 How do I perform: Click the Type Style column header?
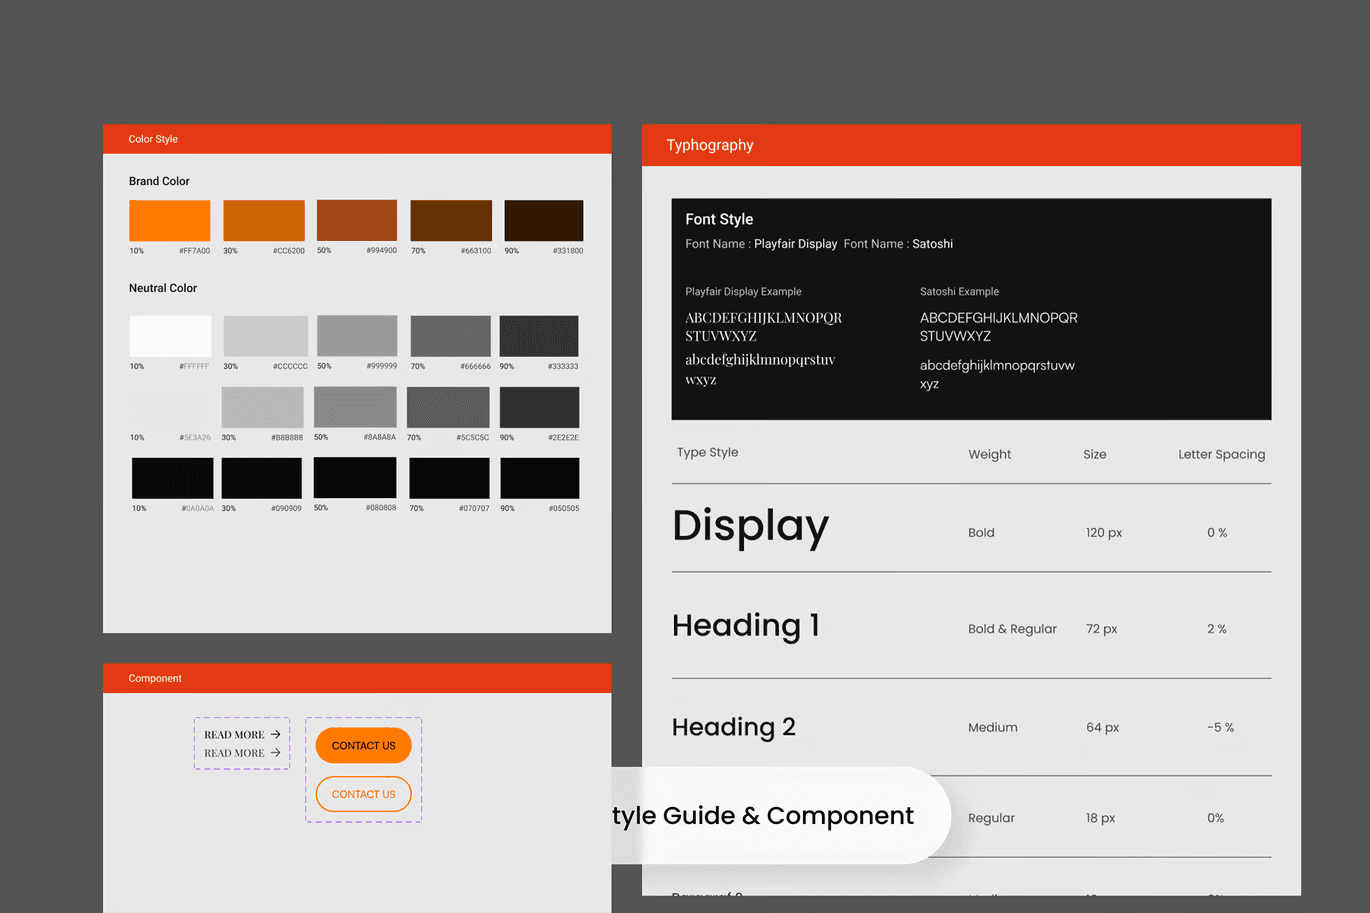pyautogui.click(x=707, y=452)
